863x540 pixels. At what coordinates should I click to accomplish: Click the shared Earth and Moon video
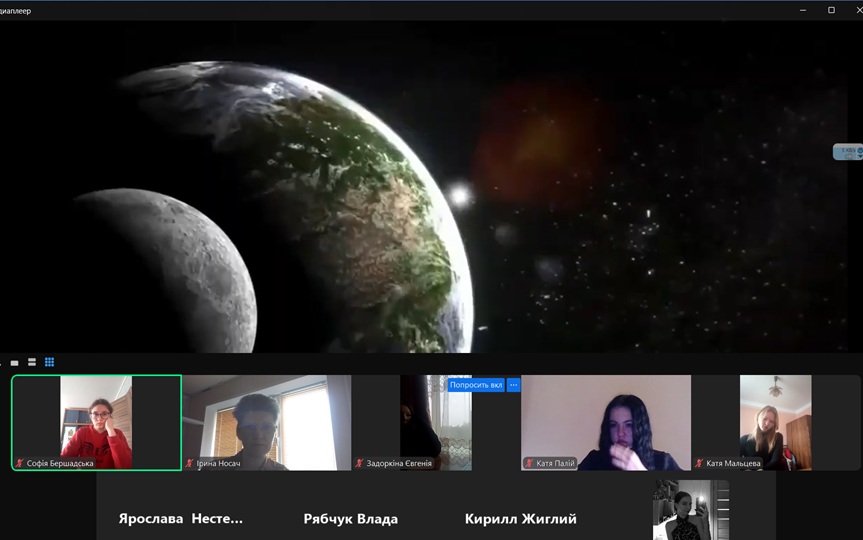(x=432, y=187)
